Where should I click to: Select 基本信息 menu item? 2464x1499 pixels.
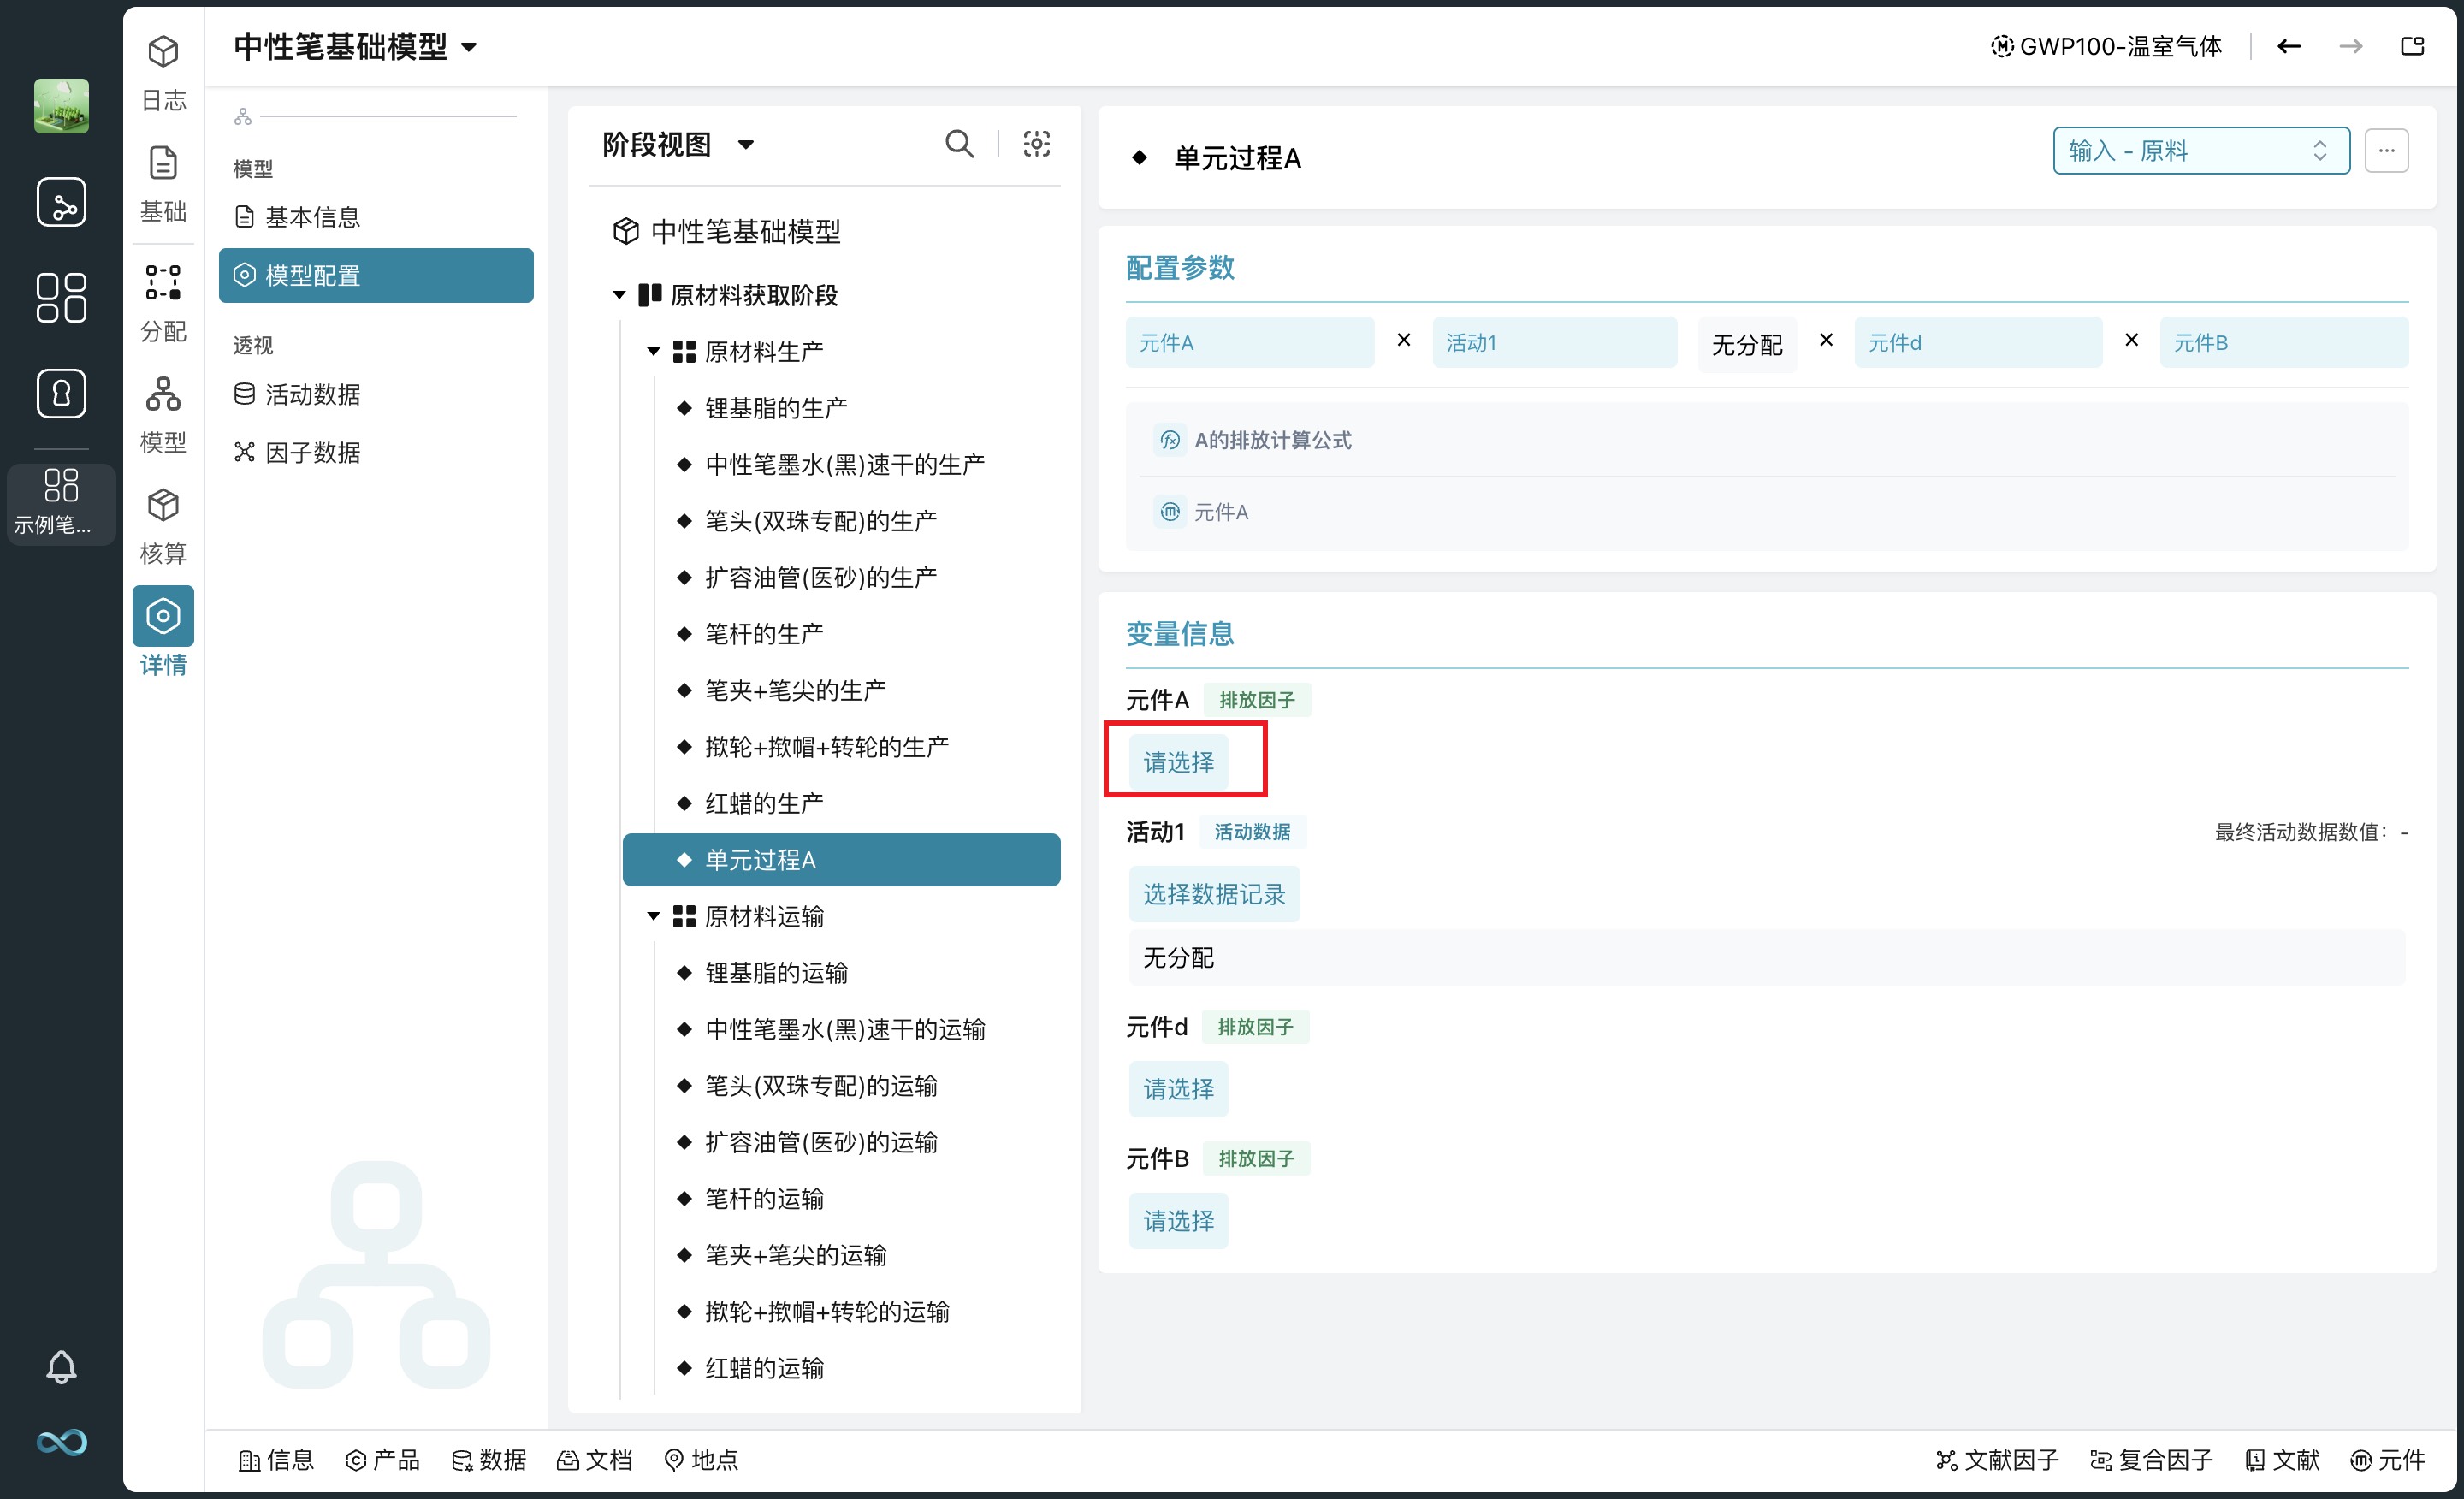pos(312,217)
